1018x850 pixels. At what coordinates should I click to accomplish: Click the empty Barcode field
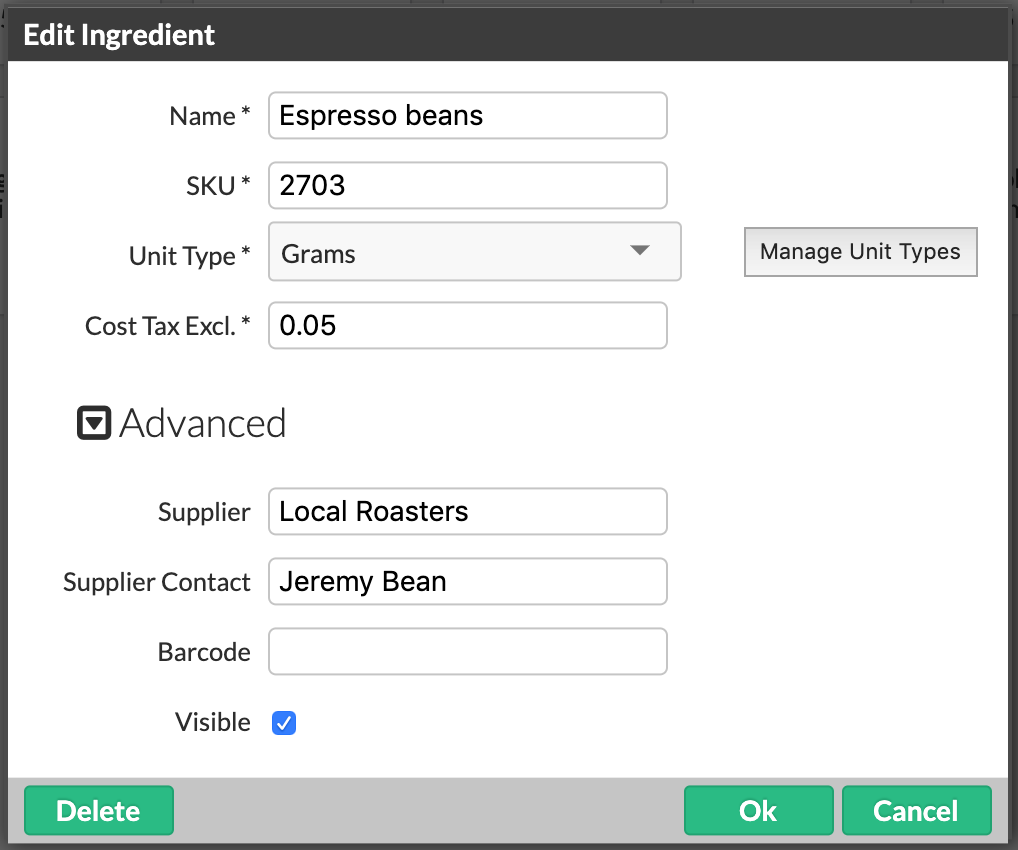pyautogui.click(x=467, y=651)
